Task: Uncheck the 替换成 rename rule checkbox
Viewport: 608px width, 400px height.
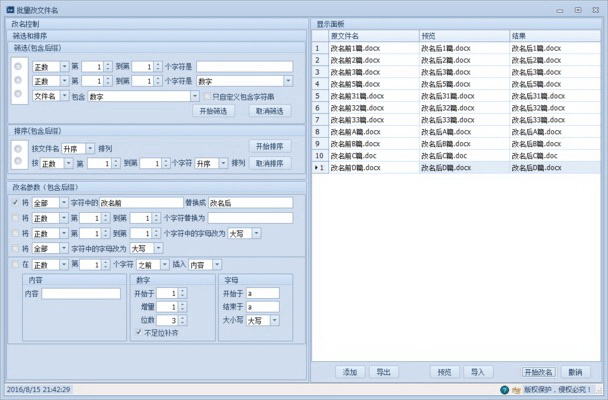Action: point(17,202)
